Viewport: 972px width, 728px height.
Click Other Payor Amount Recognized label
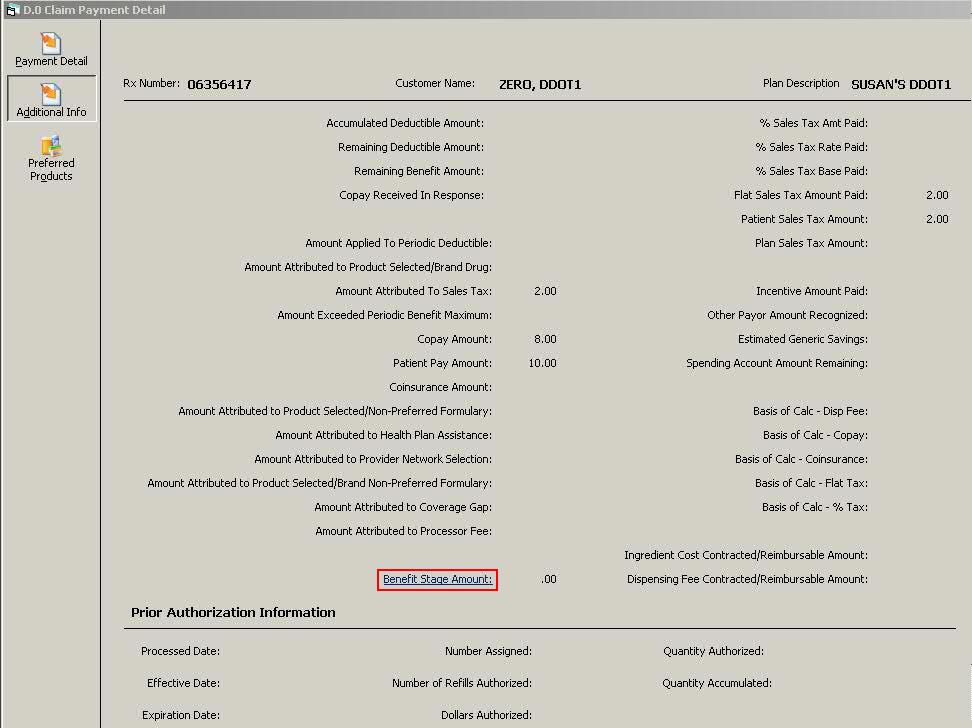click(787, 316)
